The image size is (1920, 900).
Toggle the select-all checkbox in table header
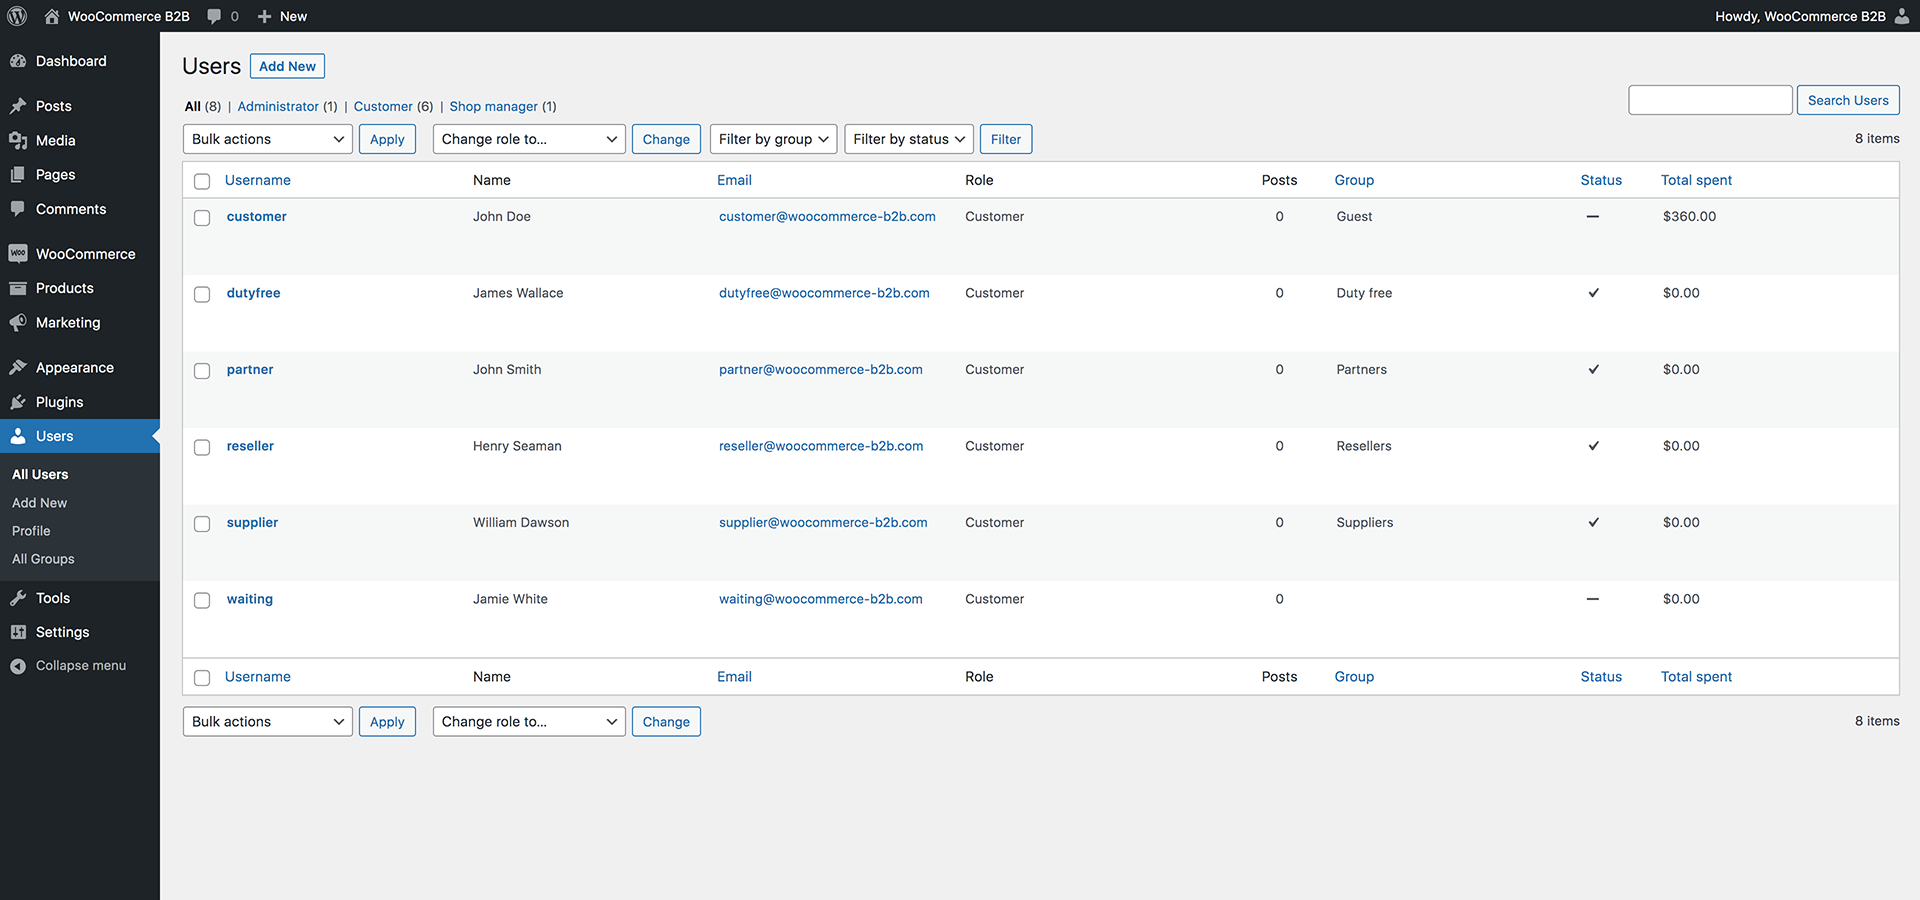(202, 181)
